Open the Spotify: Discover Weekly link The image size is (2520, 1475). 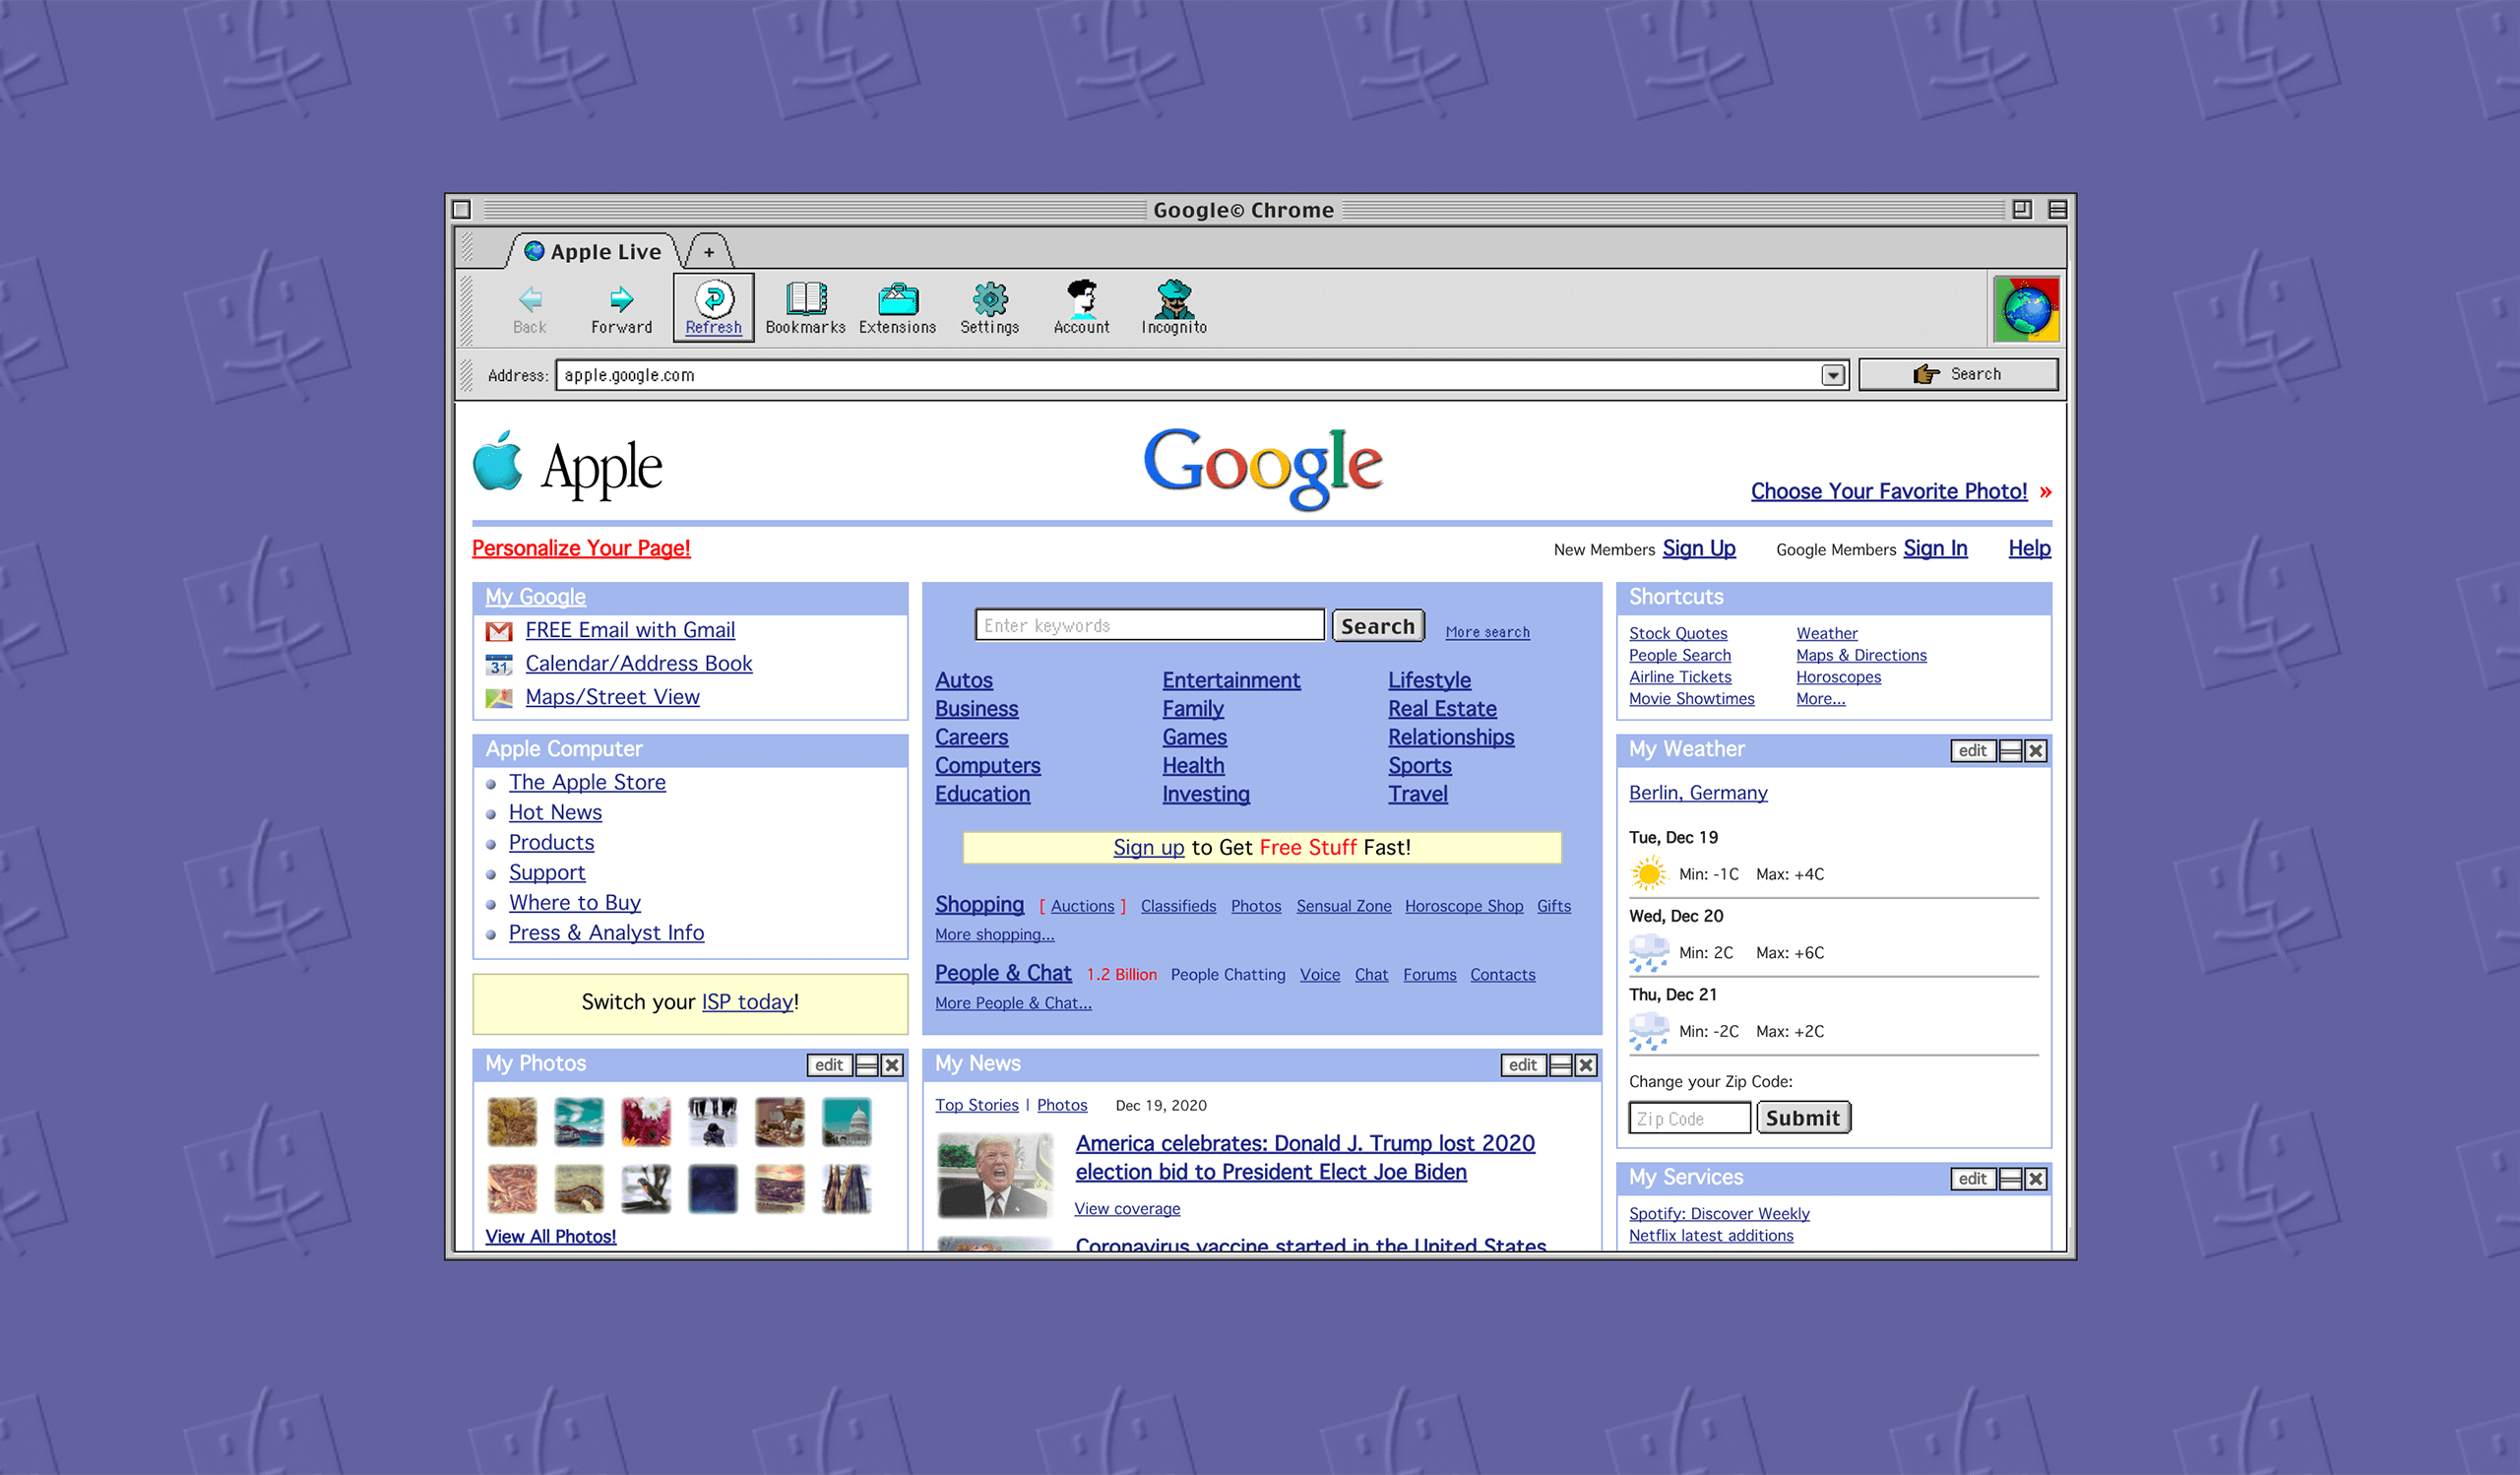[1718, 1213]
